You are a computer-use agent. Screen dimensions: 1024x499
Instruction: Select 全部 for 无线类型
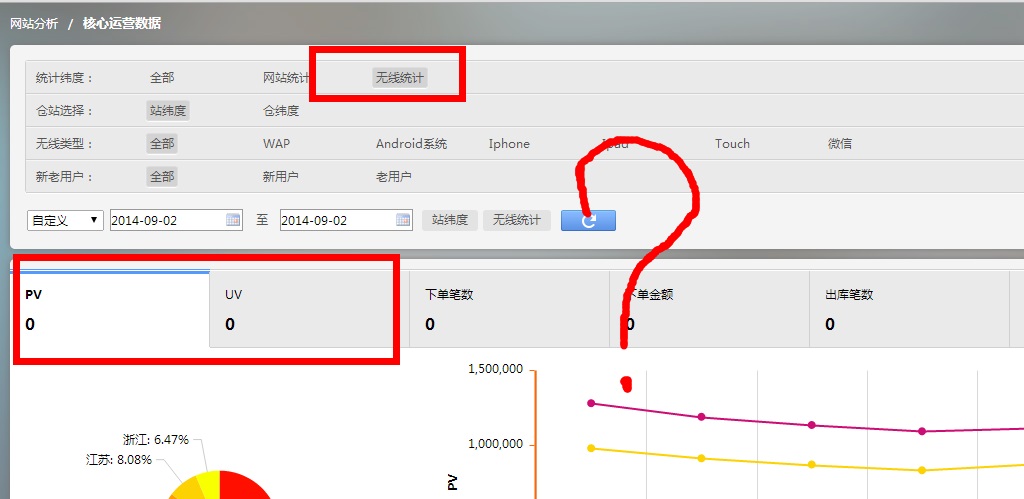click(162, 144)
